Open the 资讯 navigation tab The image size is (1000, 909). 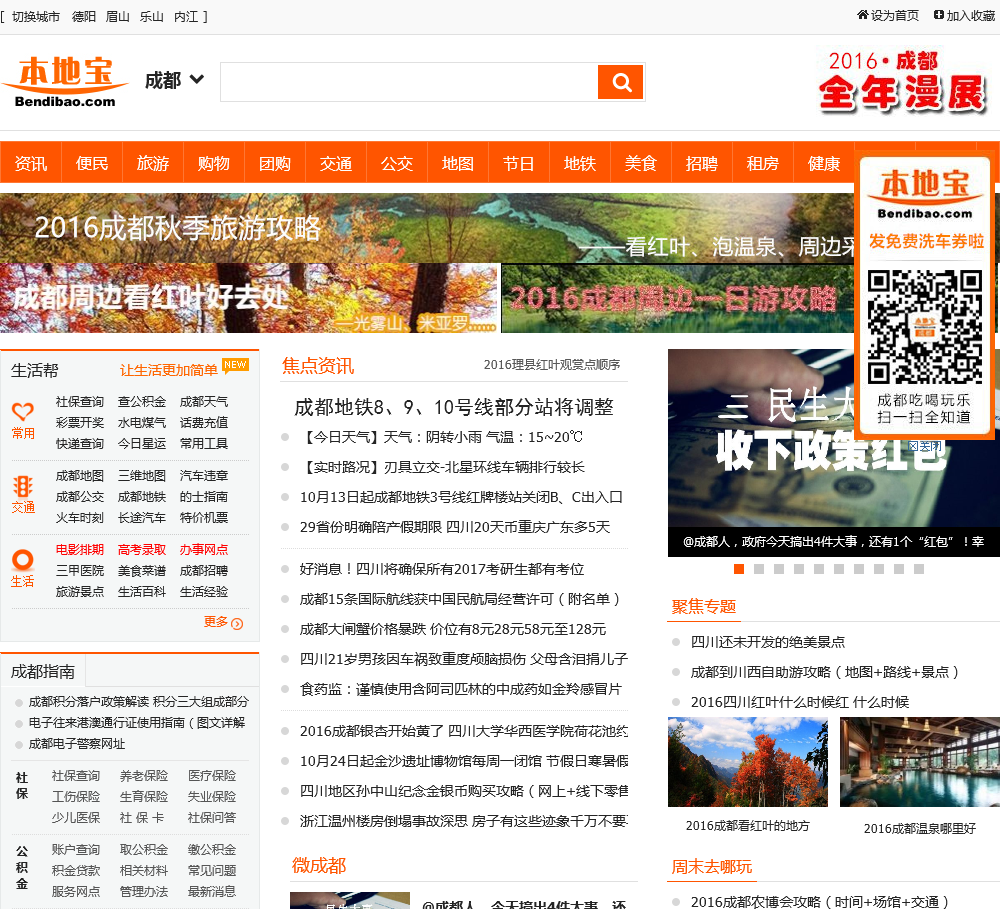[31, 163]
